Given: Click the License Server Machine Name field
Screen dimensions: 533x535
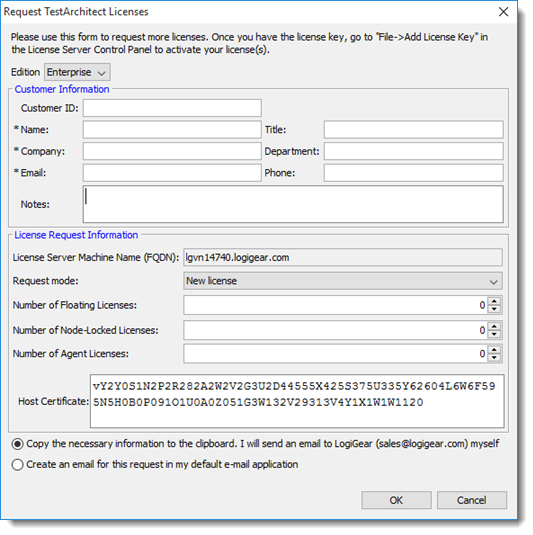Looking at the screenshot, I should click(343, 257).
